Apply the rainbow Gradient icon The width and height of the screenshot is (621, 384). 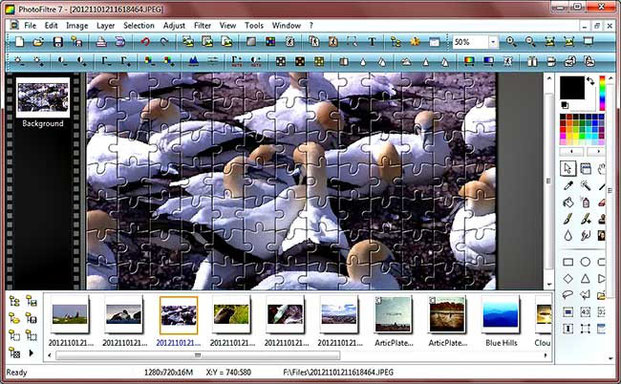[x=469, y=61]
